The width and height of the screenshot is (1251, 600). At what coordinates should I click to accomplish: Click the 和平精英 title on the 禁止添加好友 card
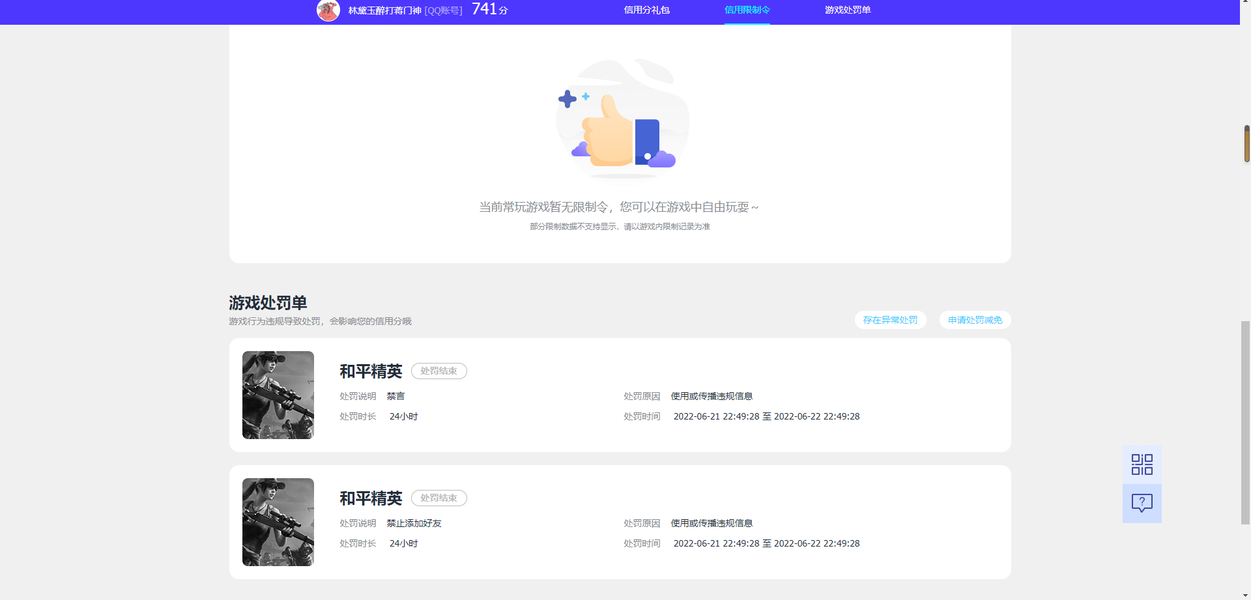tap(371, 498)
